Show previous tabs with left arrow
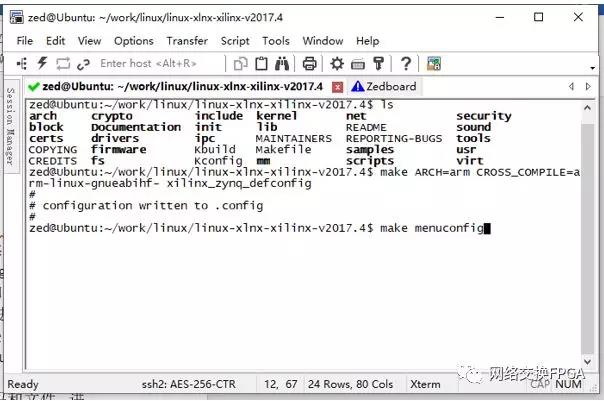This screenshot has width=604, height=401. click(x=571, y=87)
